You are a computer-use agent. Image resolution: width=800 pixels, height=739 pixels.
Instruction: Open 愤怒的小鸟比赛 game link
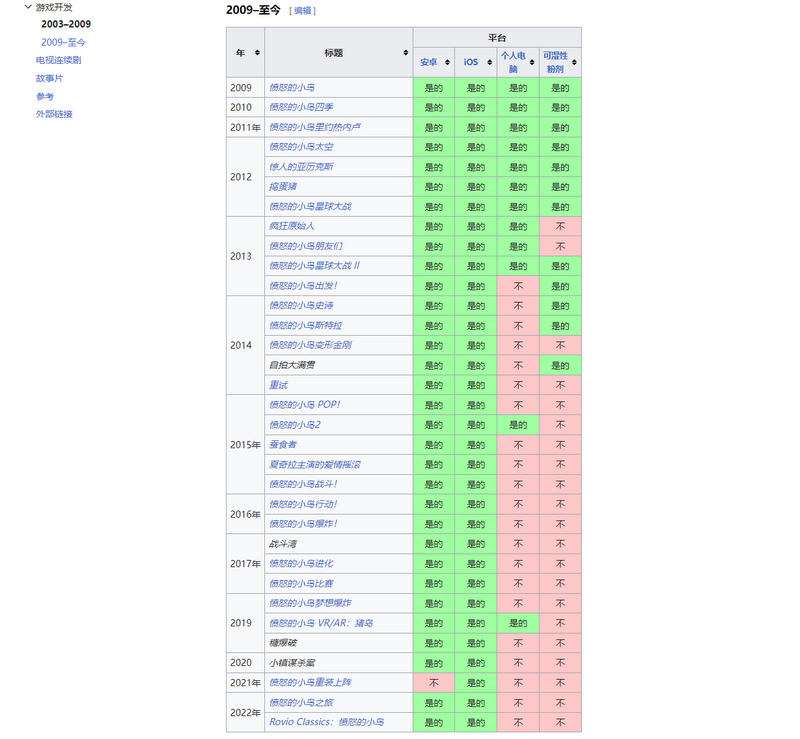301,583
